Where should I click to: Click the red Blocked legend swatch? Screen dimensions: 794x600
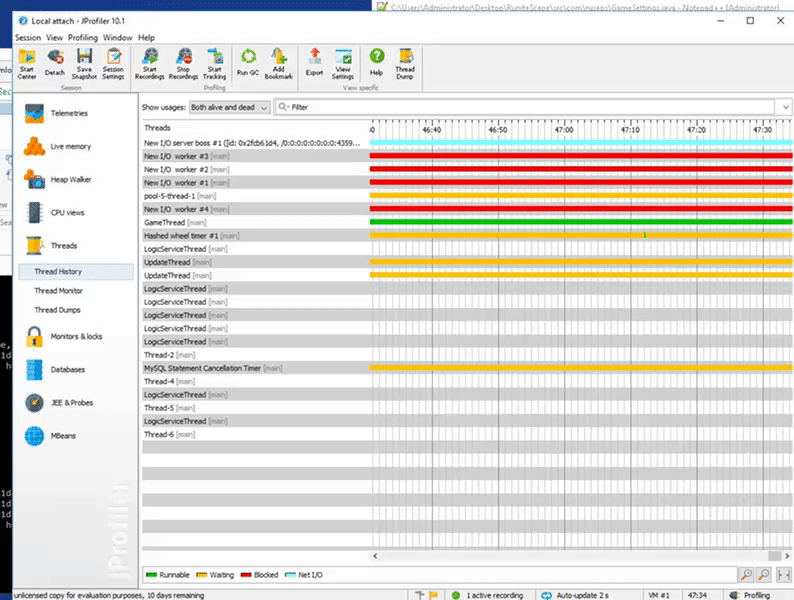[246, 575]
